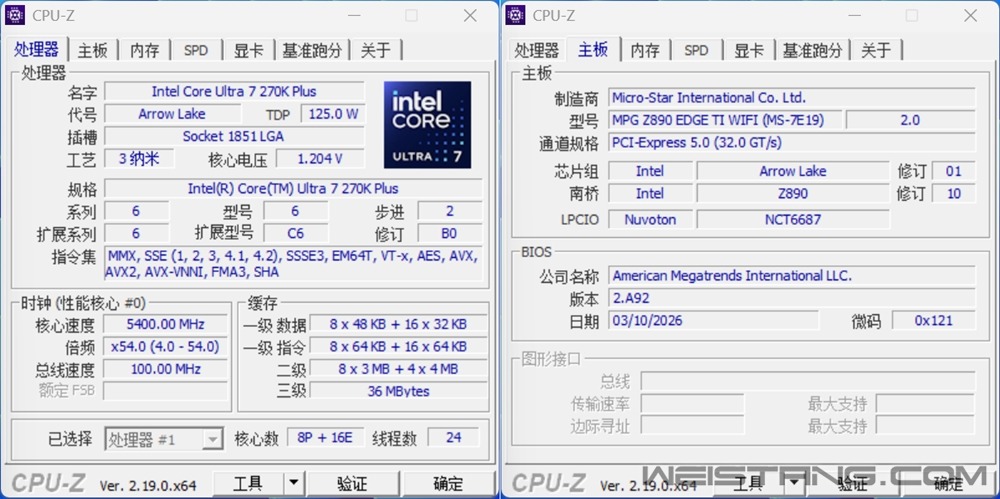Switch to 内存 tab in left window
The width and height of the screenshot is (1000, 499).
pos(145,50)
